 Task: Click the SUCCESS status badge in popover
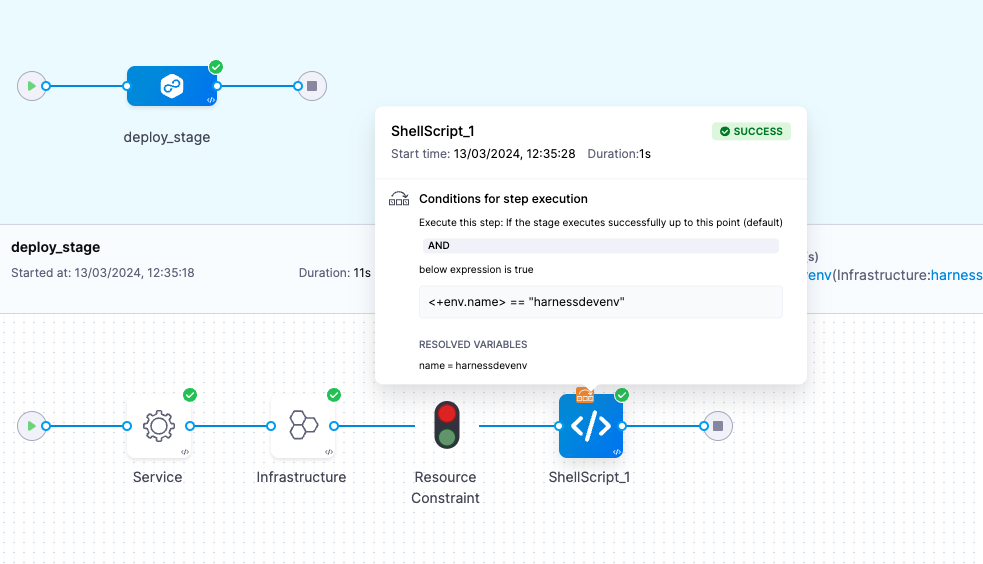tap(751, 131)
